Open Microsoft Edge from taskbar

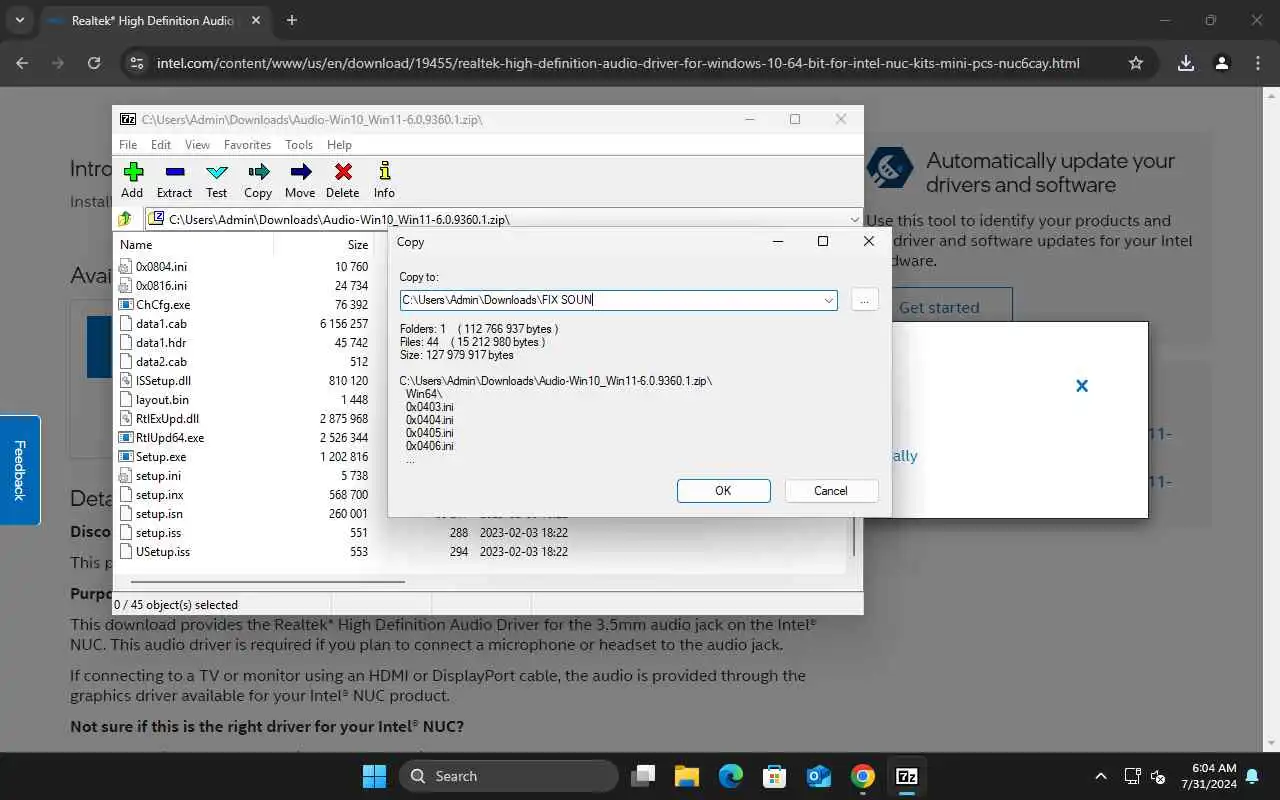[x=731, y=776]
